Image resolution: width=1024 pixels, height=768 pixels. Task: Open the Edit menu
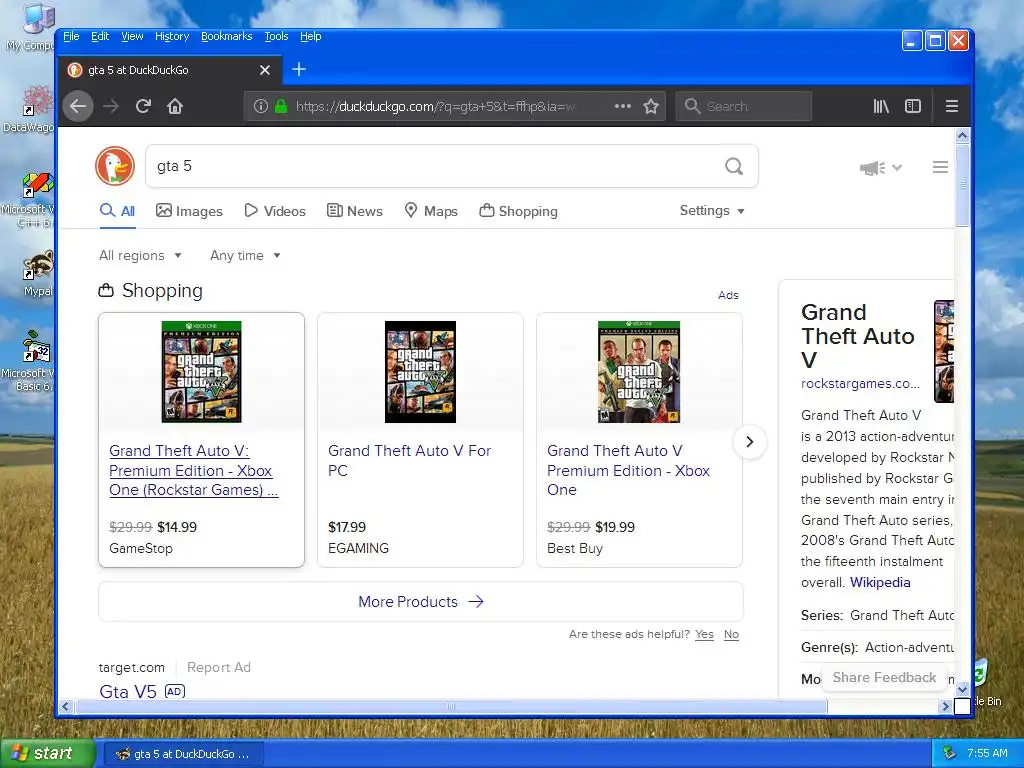[100, 36]
